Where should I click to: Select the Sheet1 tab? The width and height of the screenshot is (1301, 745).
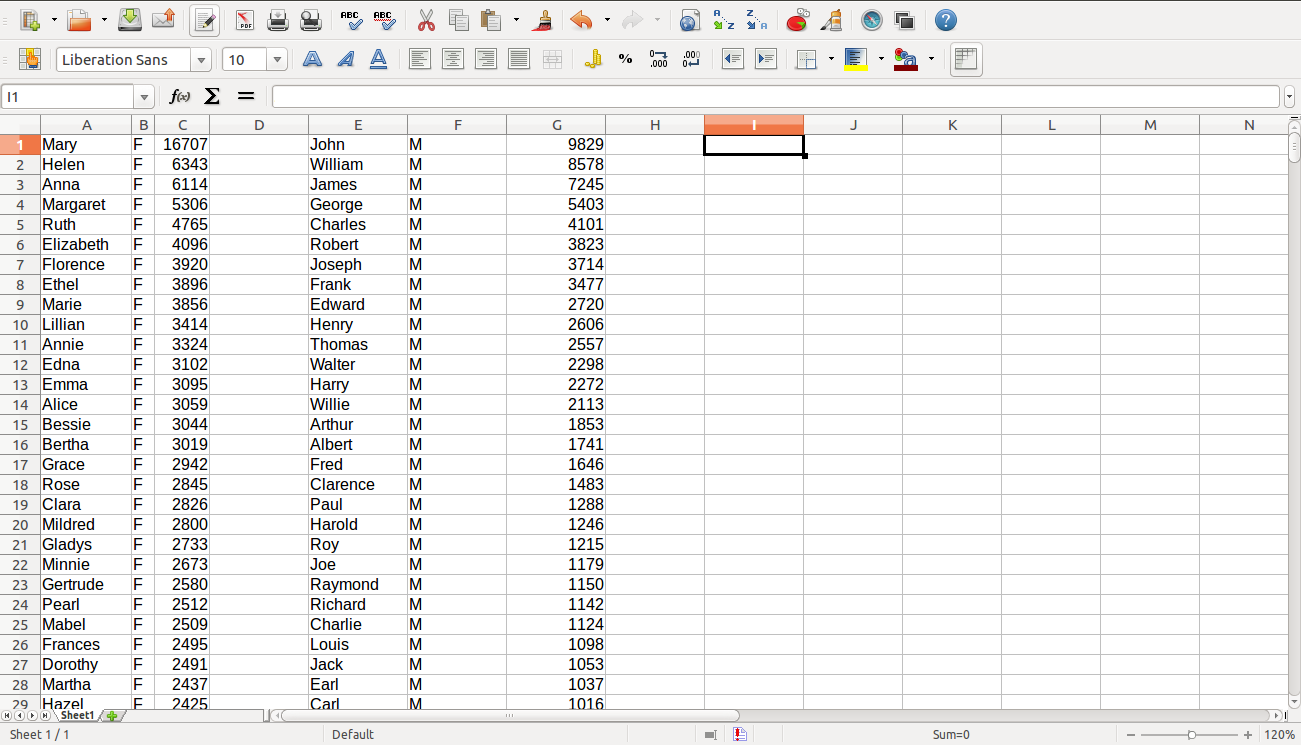[x=77, y=715]
